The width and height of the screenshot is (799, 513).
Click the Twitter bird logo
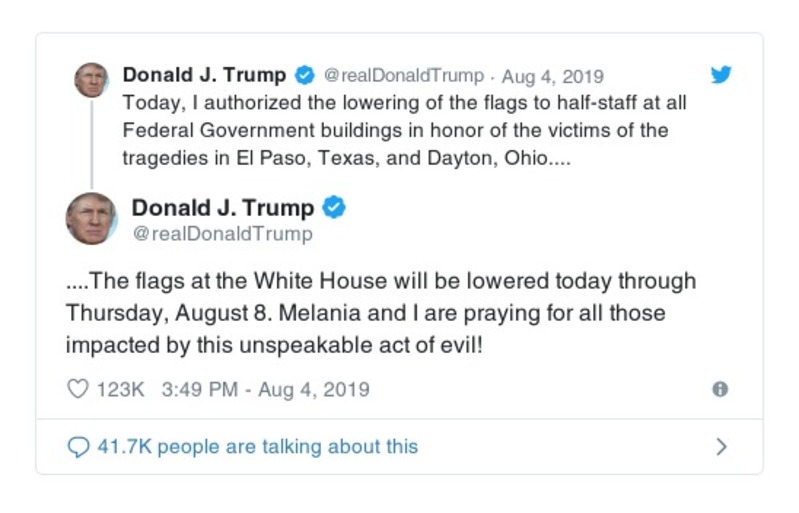pyautogui.click(x=721, y=75)
